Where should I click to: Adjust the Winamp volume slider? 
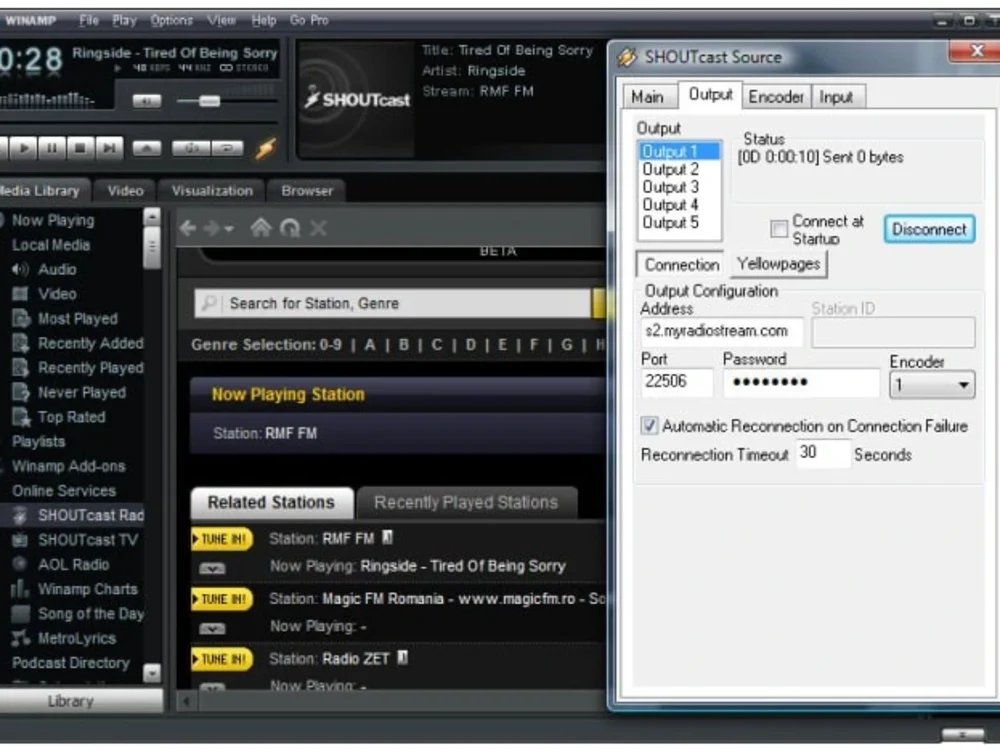click(x=209, y=101)
